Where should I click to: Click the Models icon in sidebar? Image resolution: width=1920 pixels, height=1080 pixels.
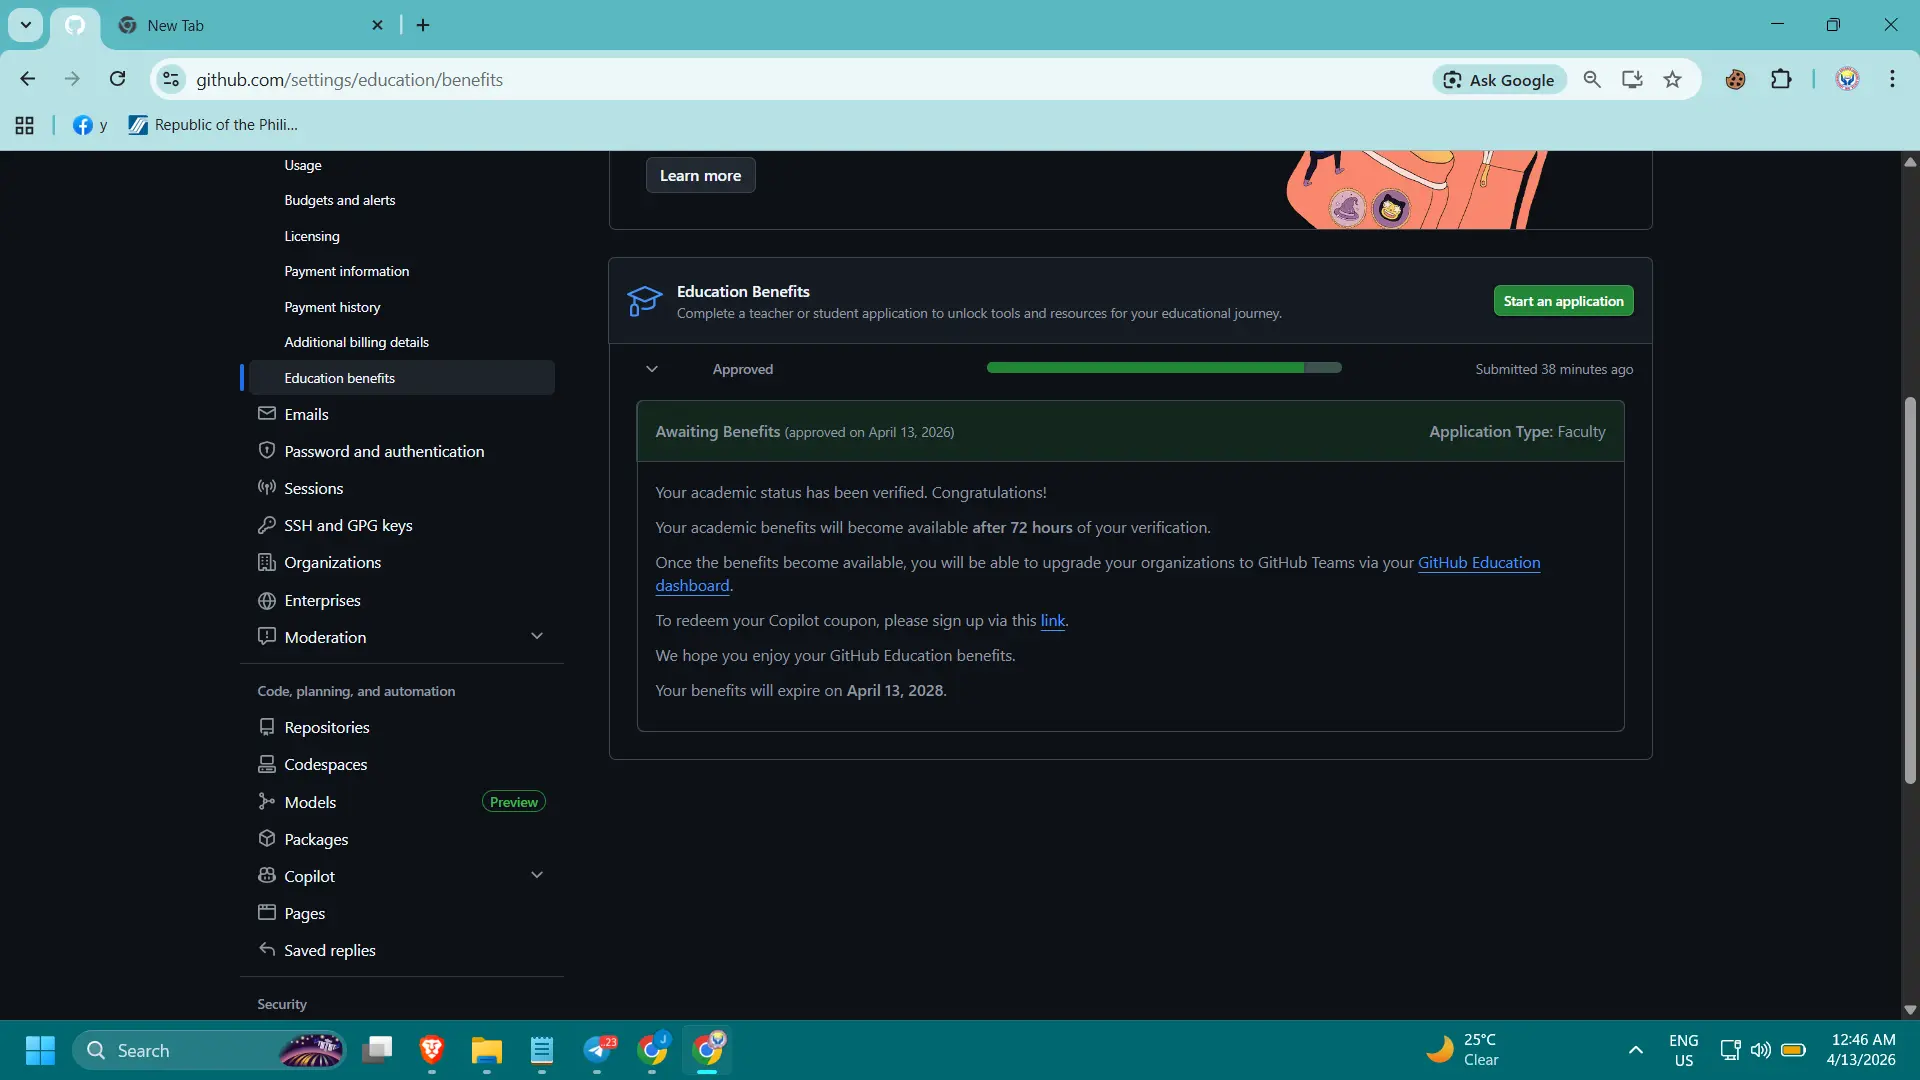click(x=266, y=802)
